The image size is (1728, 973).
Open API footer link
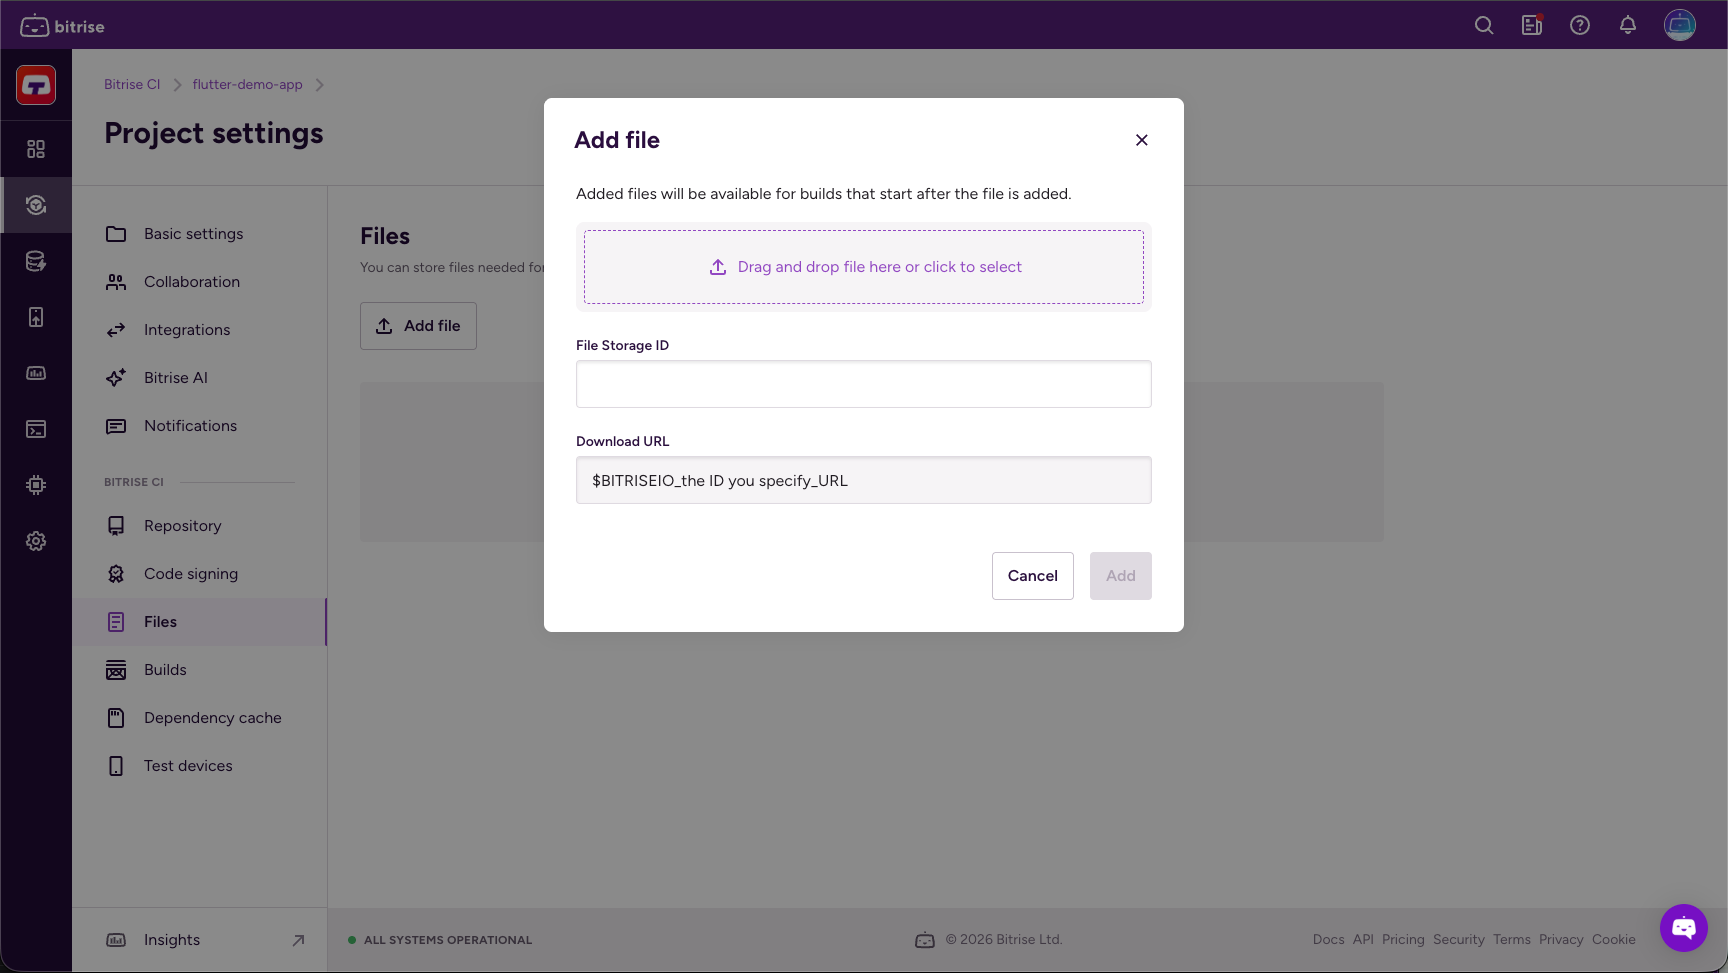click(1363, 940)
